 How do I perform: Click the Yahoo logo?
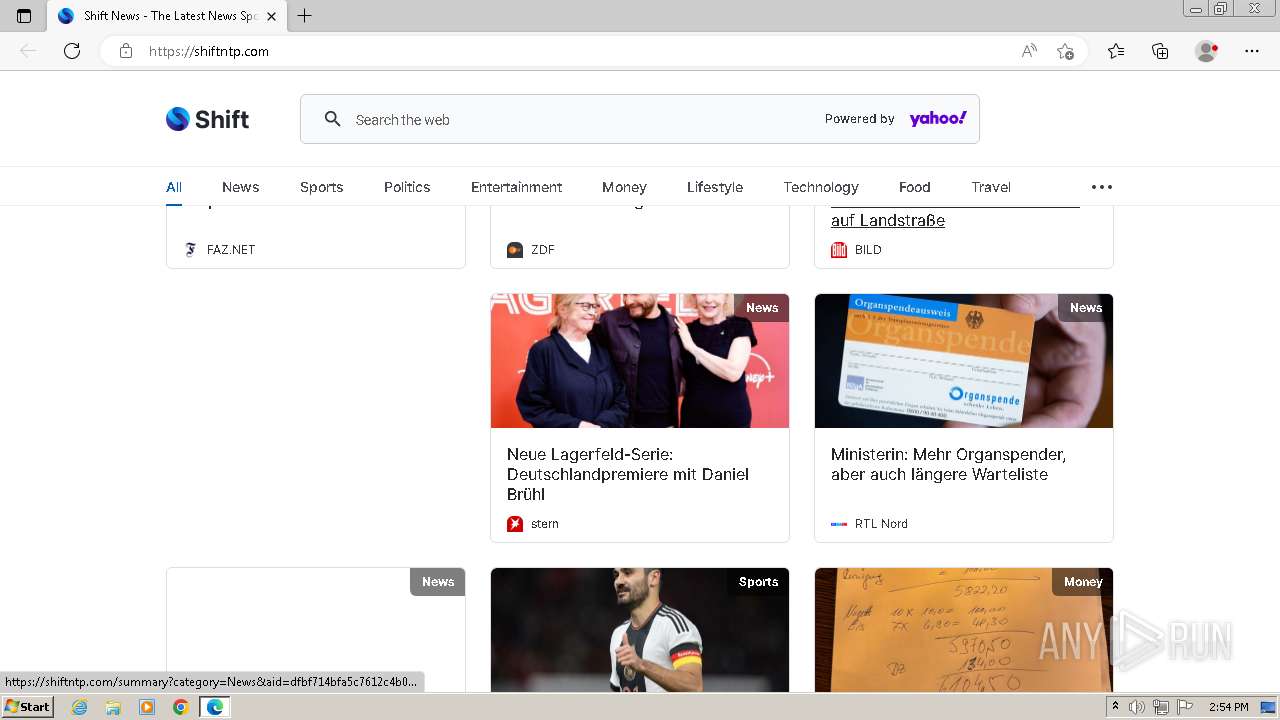click(x=938, y=119)
